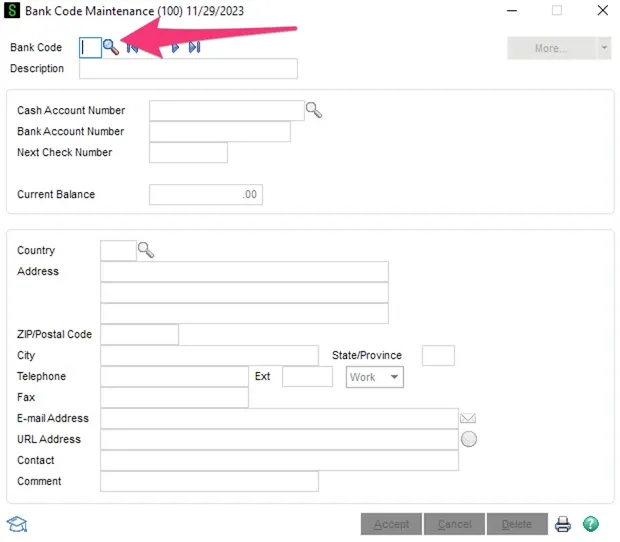Click the Delete button
620x542 pixels.
(517, 524)
